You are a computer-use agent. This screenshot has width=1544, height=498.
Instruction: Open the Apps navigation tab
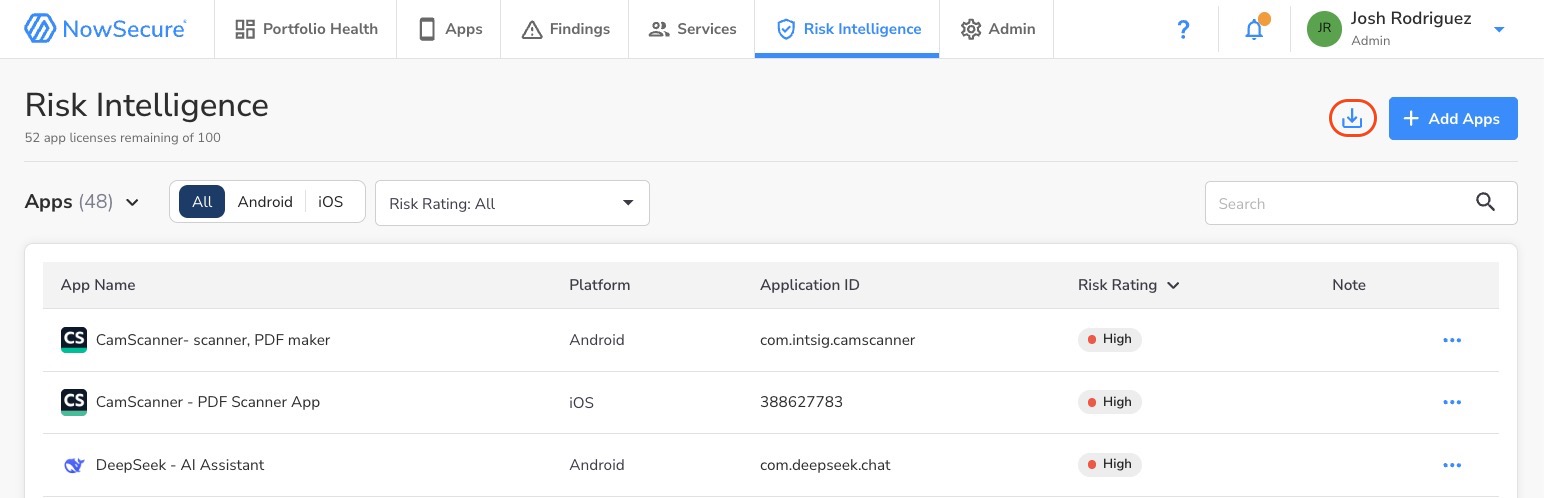tap(450, 29)
